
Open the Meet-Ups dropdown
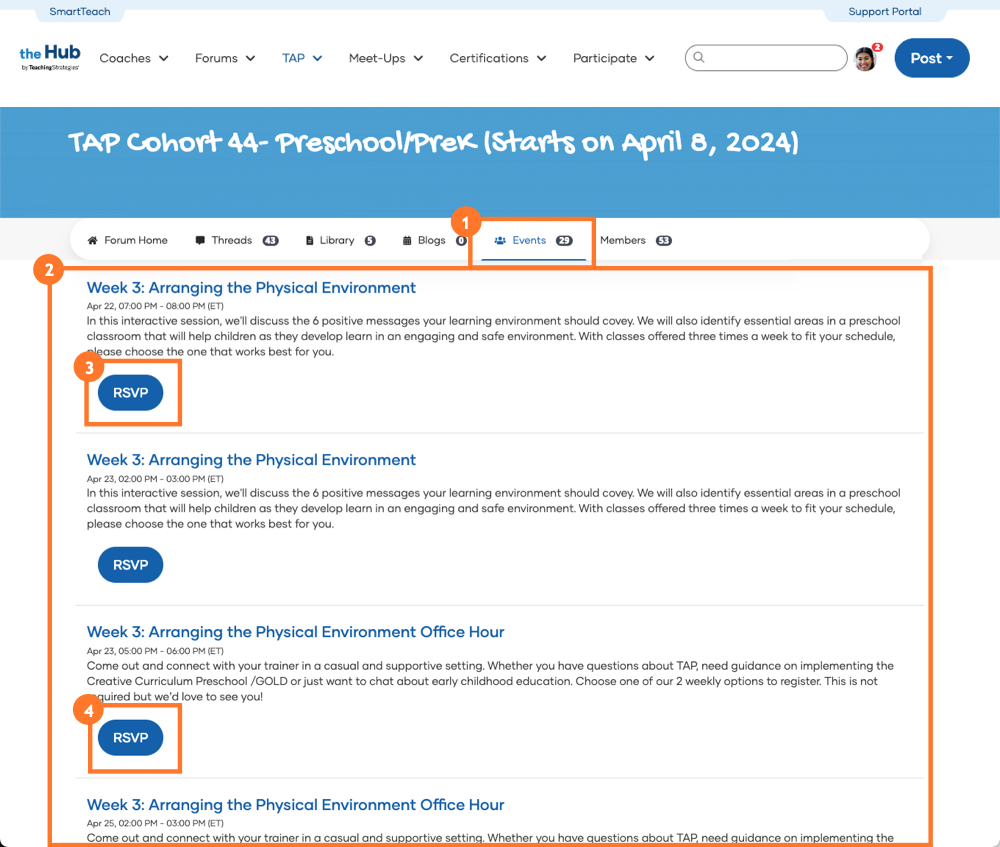pos(386,58)
